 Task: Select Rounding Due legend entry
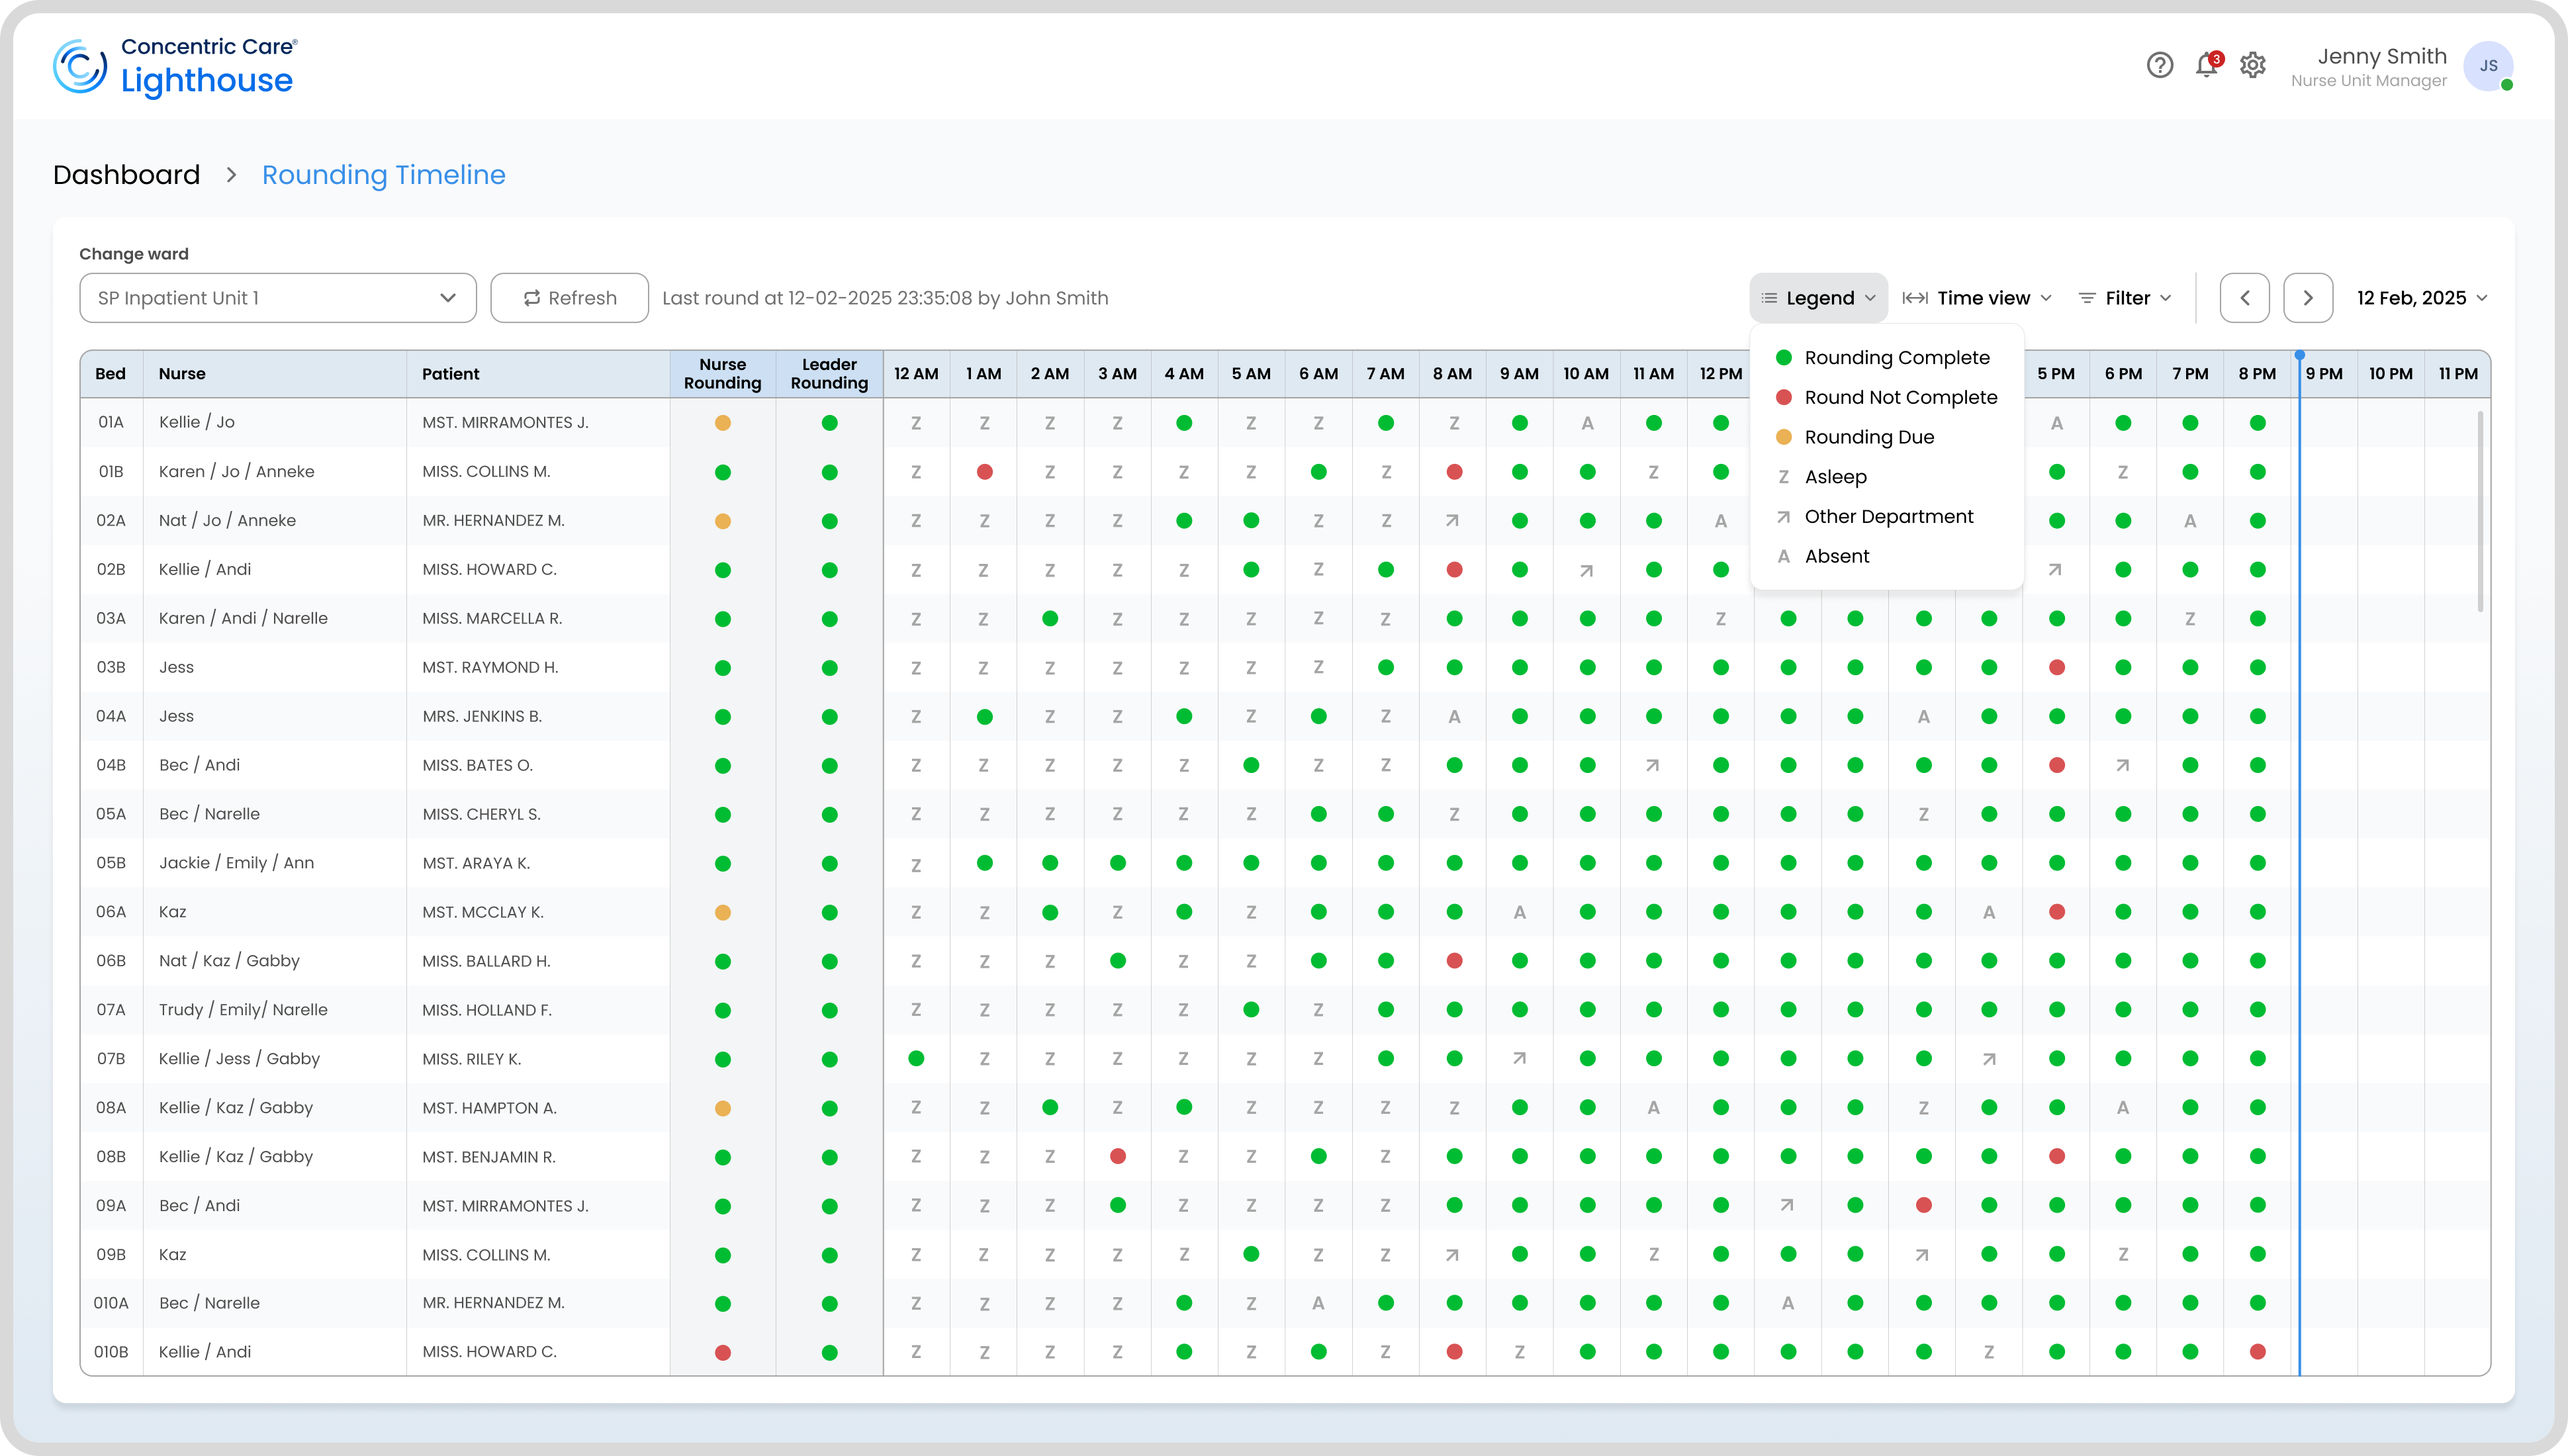click(x=1856, y=437)
